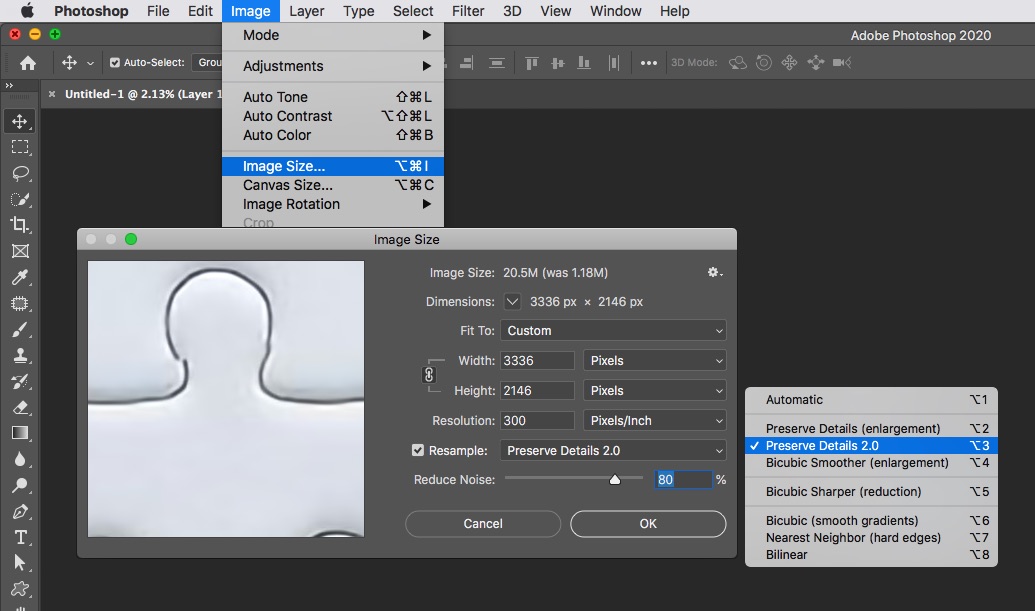Select the Horizontal Type tool
The image size is (1035, 611).
point(20,537)
